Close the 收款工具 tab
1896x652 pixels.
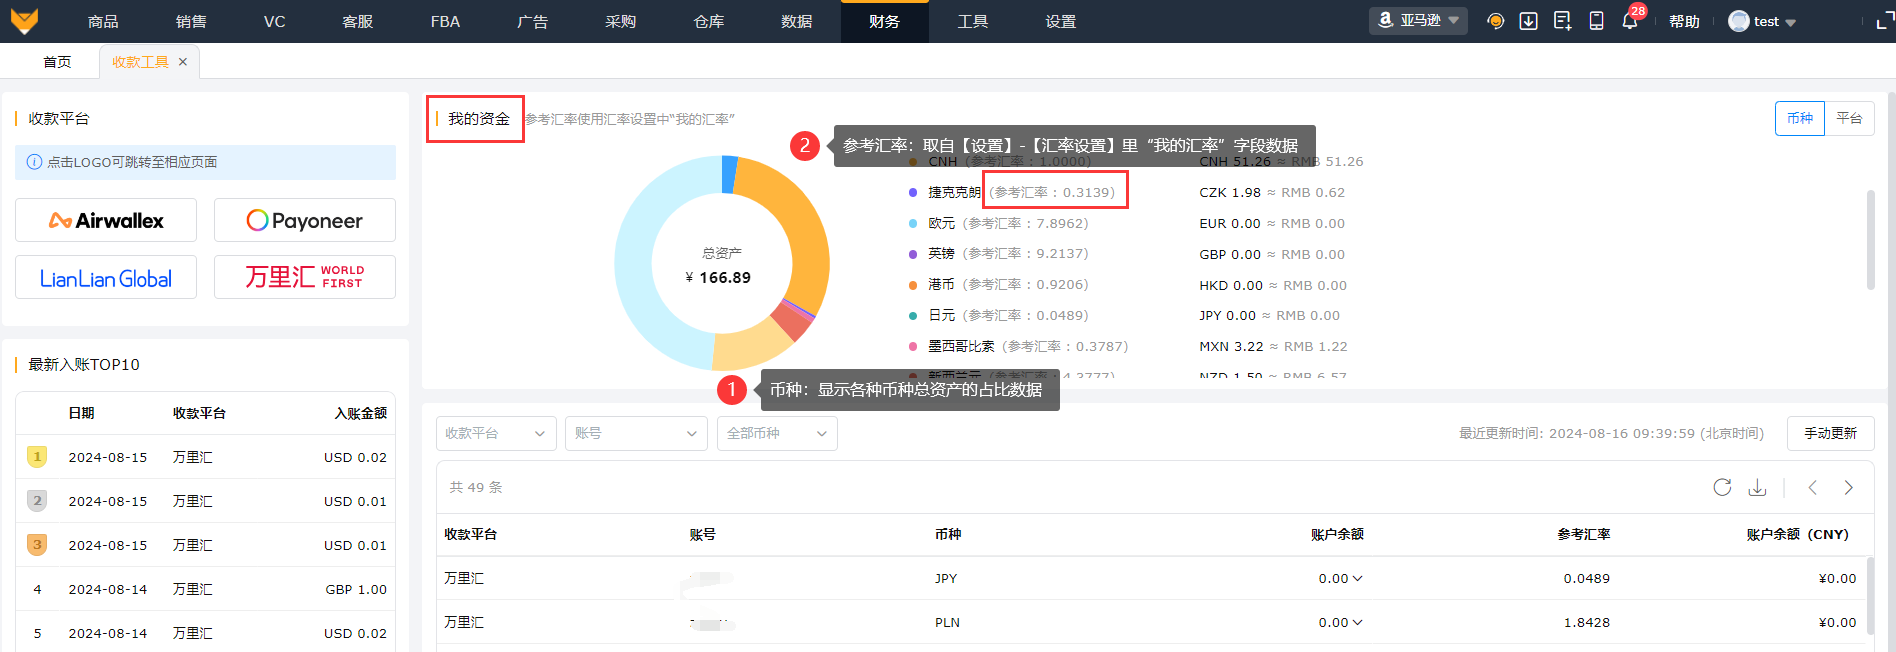pos(183,62)
